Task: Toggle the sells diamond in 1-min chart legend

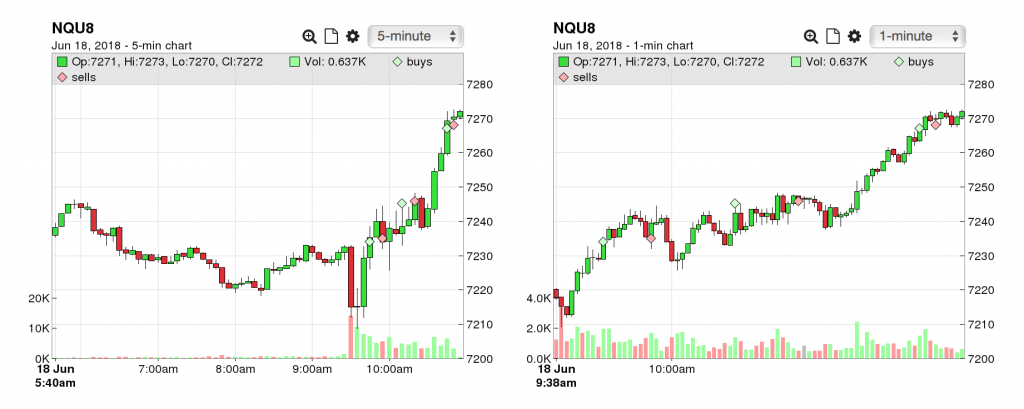Action: 564,77
